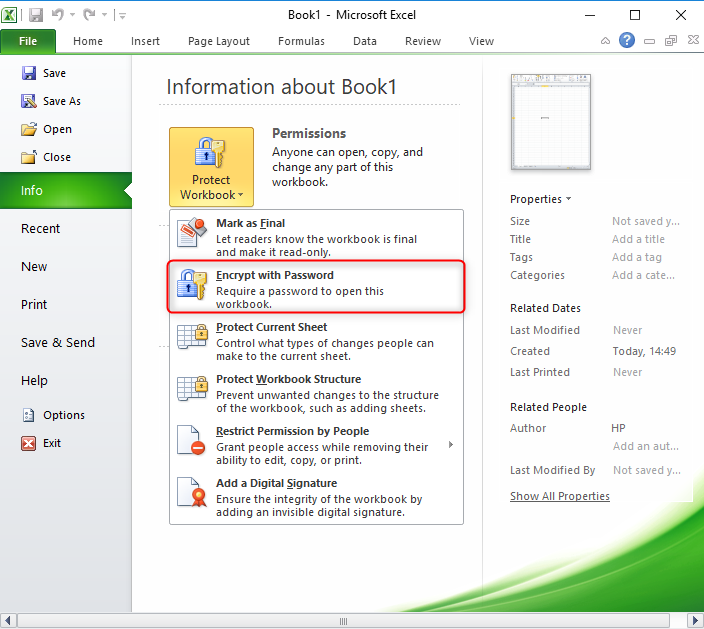Choose Protect Current Sheet option
Viewport: 704px width, 629px height.
(316, 341)
